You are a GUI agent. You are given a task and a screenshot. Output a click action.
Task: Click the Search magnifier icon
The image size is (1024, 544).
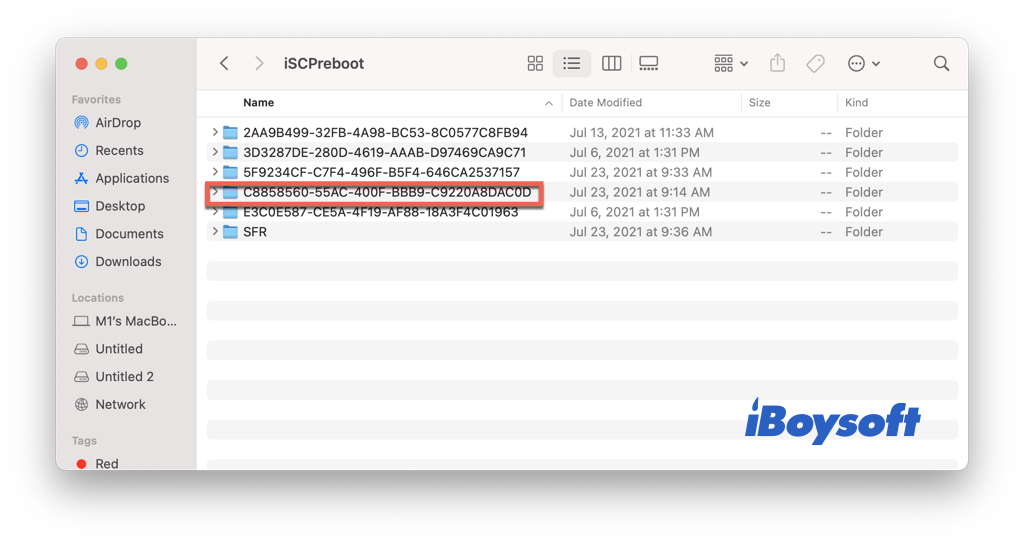tap(941, 63)
